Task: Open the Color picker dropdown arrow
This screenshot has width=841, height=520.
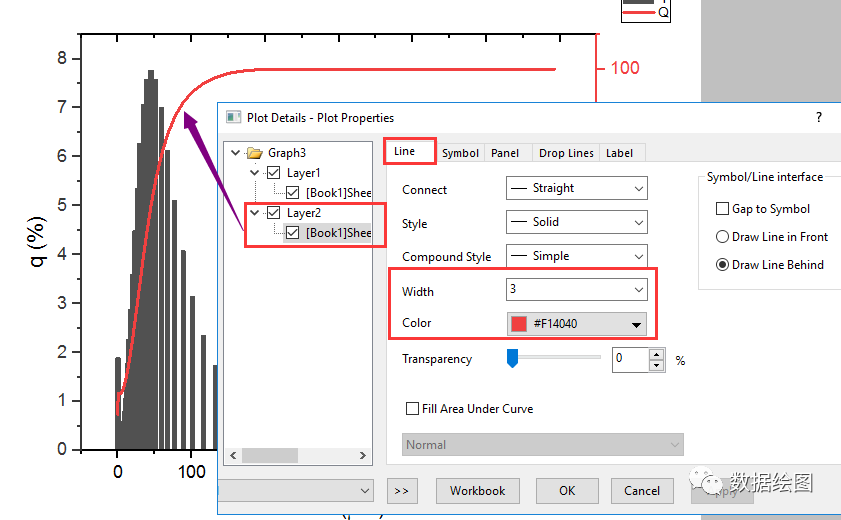Action: tap(636, 325)
